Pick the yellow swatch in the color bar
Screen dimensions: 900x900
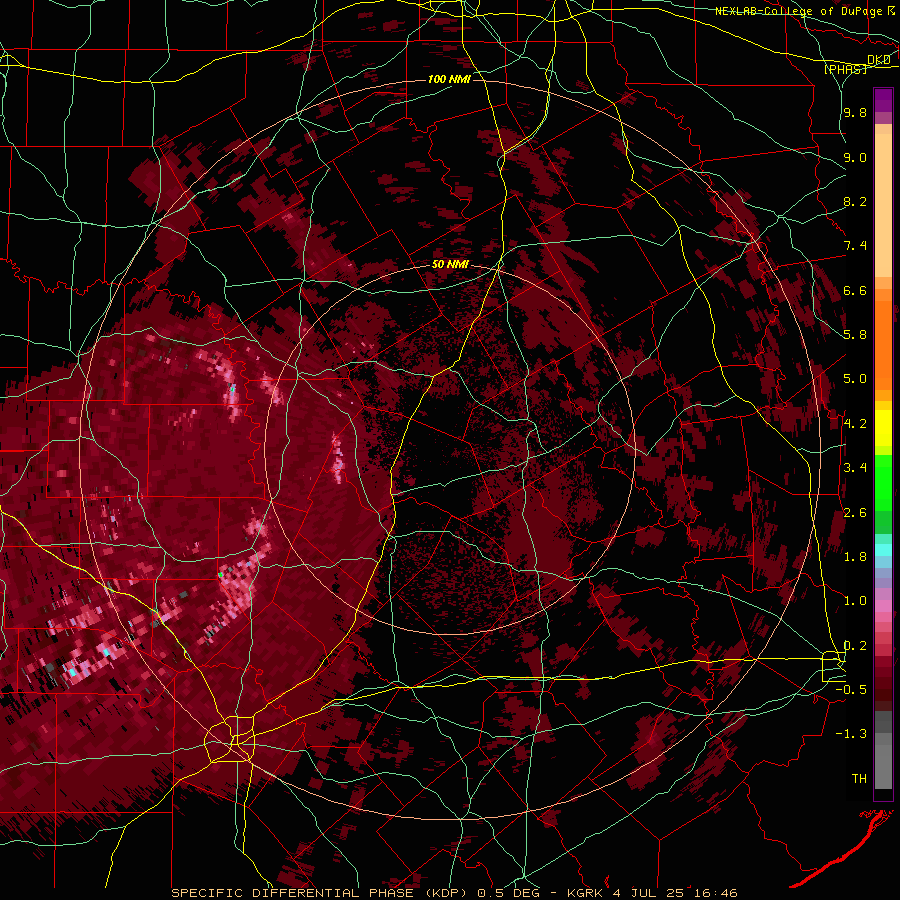tap(883, 428)
